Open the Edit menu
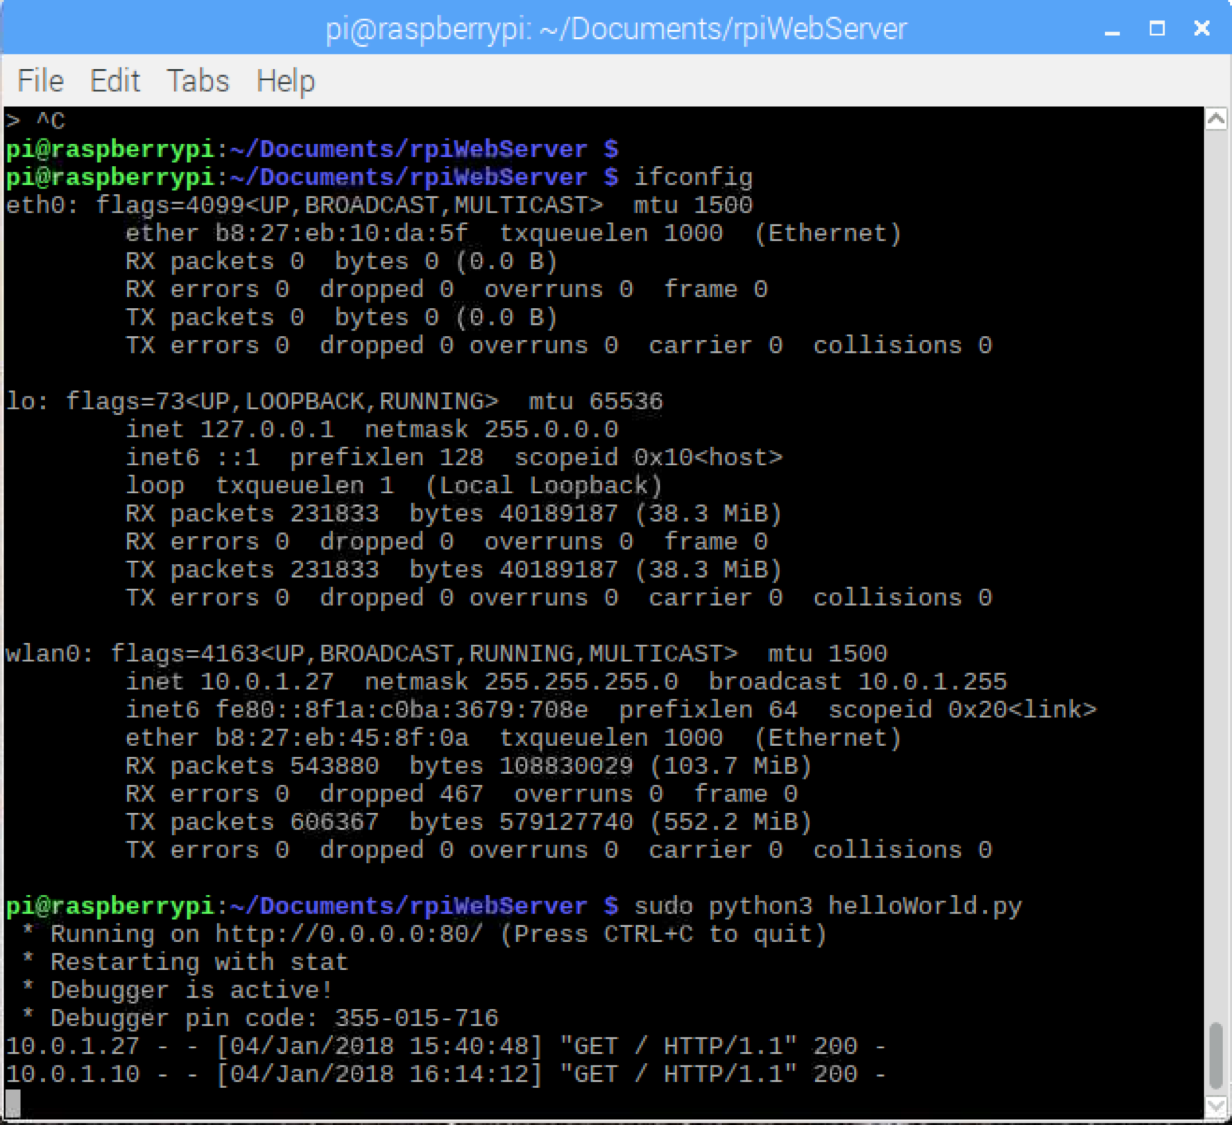This screenshot has height=1125, width=1232. click(x=114, y=81)
